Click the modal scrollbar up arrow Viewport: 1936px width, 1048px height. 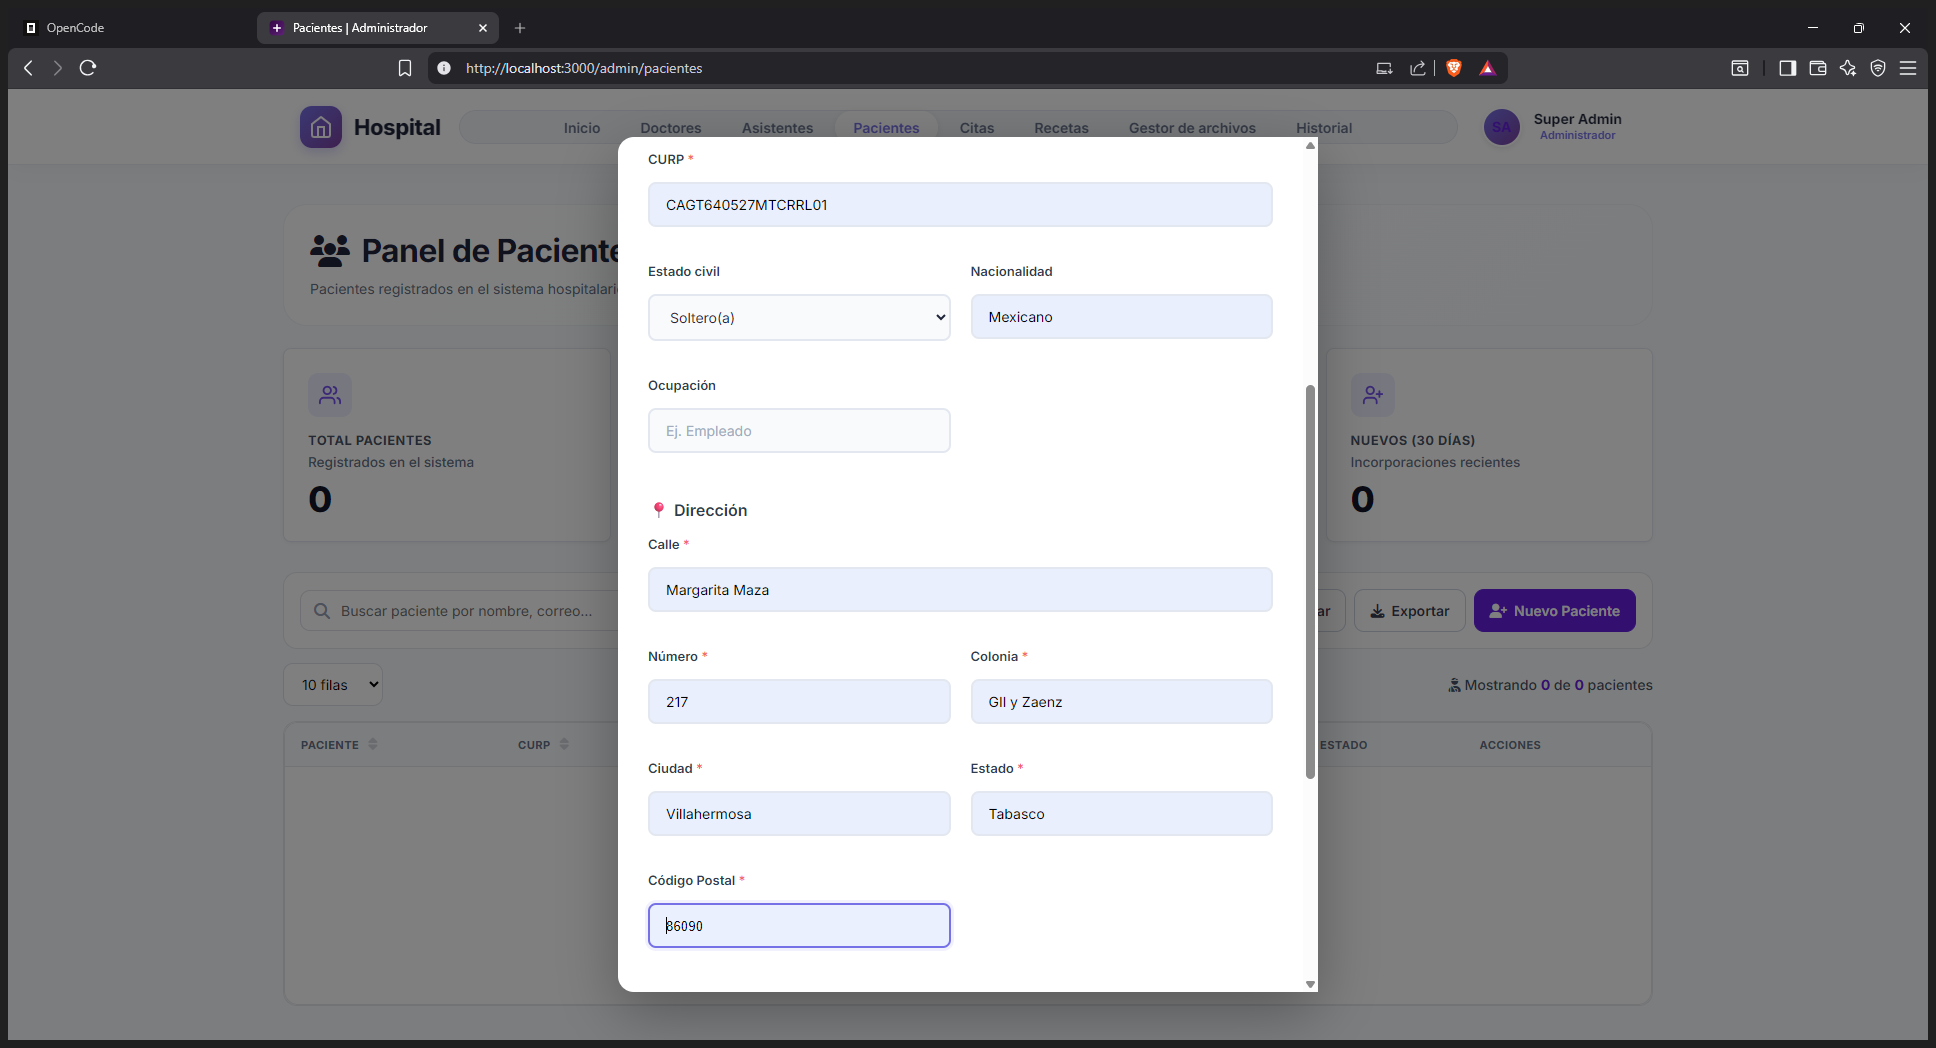point(1310,146)
